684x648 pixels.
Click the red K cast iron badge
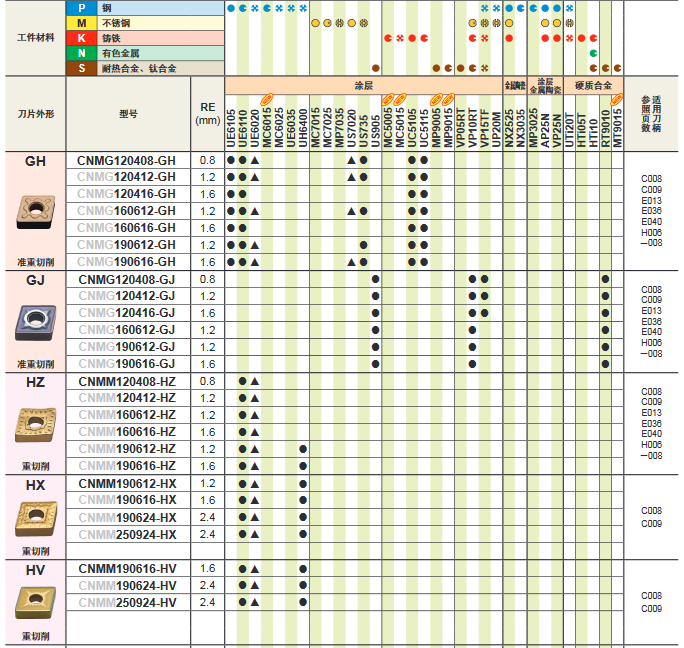81,38
